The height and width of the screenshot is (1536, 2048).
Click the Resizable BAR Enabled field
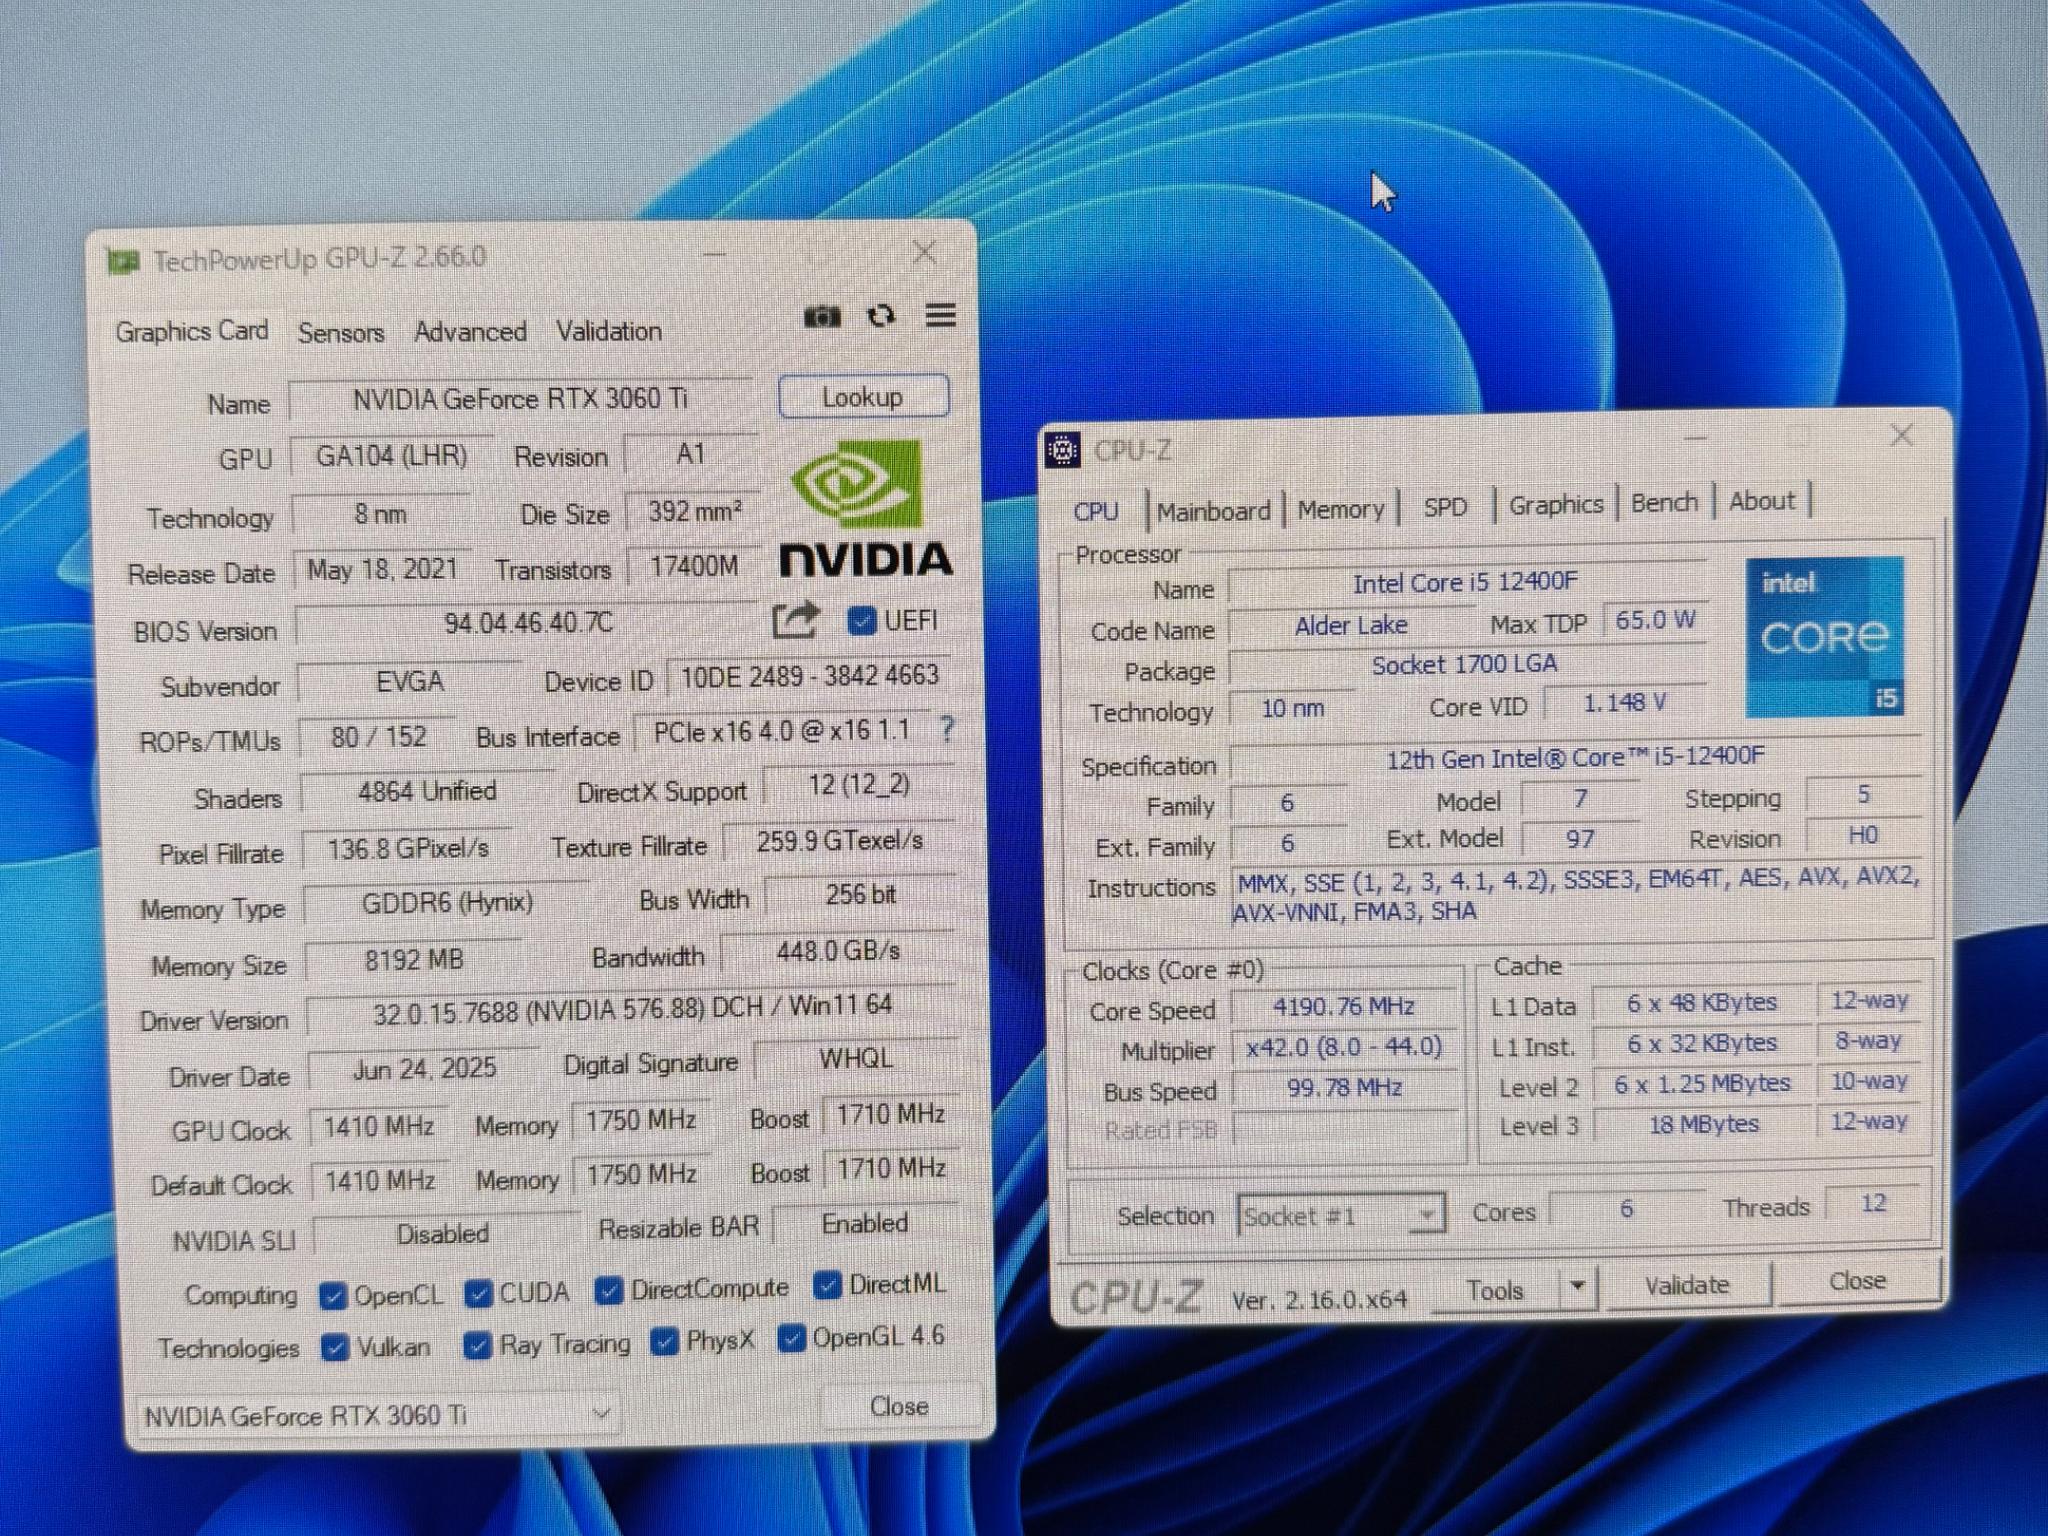pyautogui.click(x=865, y=1223)
